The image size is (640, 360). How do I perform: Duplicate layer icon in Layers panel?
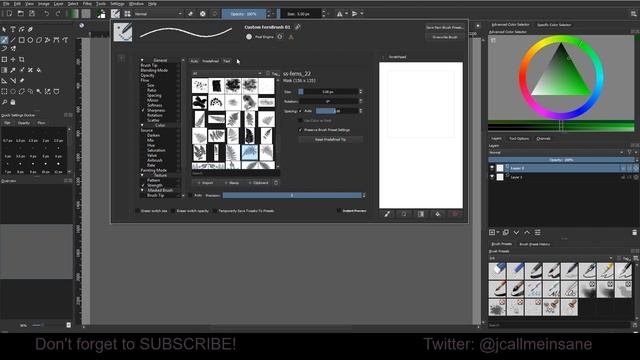pos(506,232)
